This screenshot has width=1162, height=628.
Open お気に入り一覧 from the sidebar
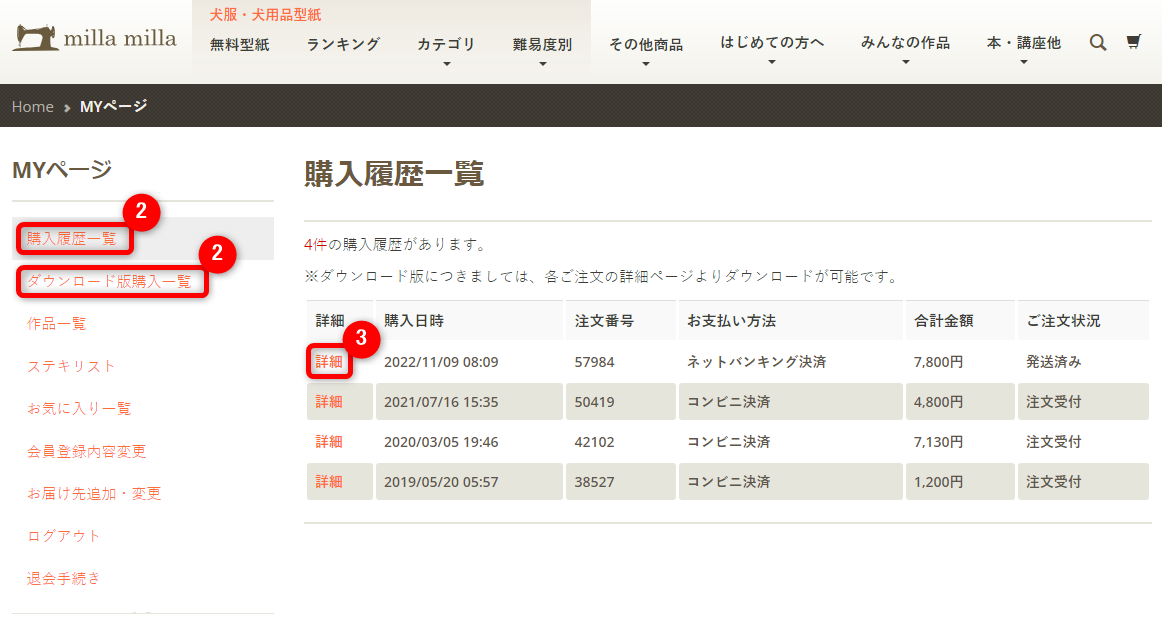click(79, 408)
